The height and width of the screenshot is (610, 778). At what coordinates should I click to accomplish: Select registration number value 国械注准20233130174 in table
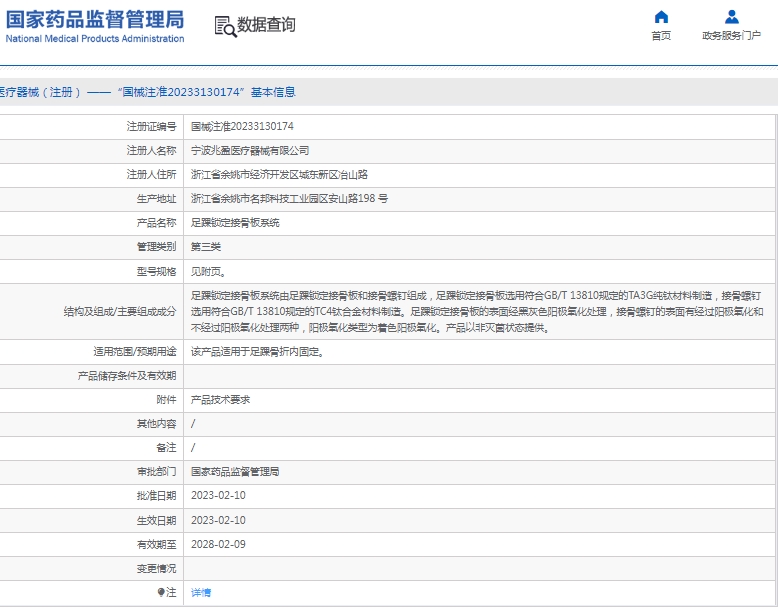tap(242, 127)
